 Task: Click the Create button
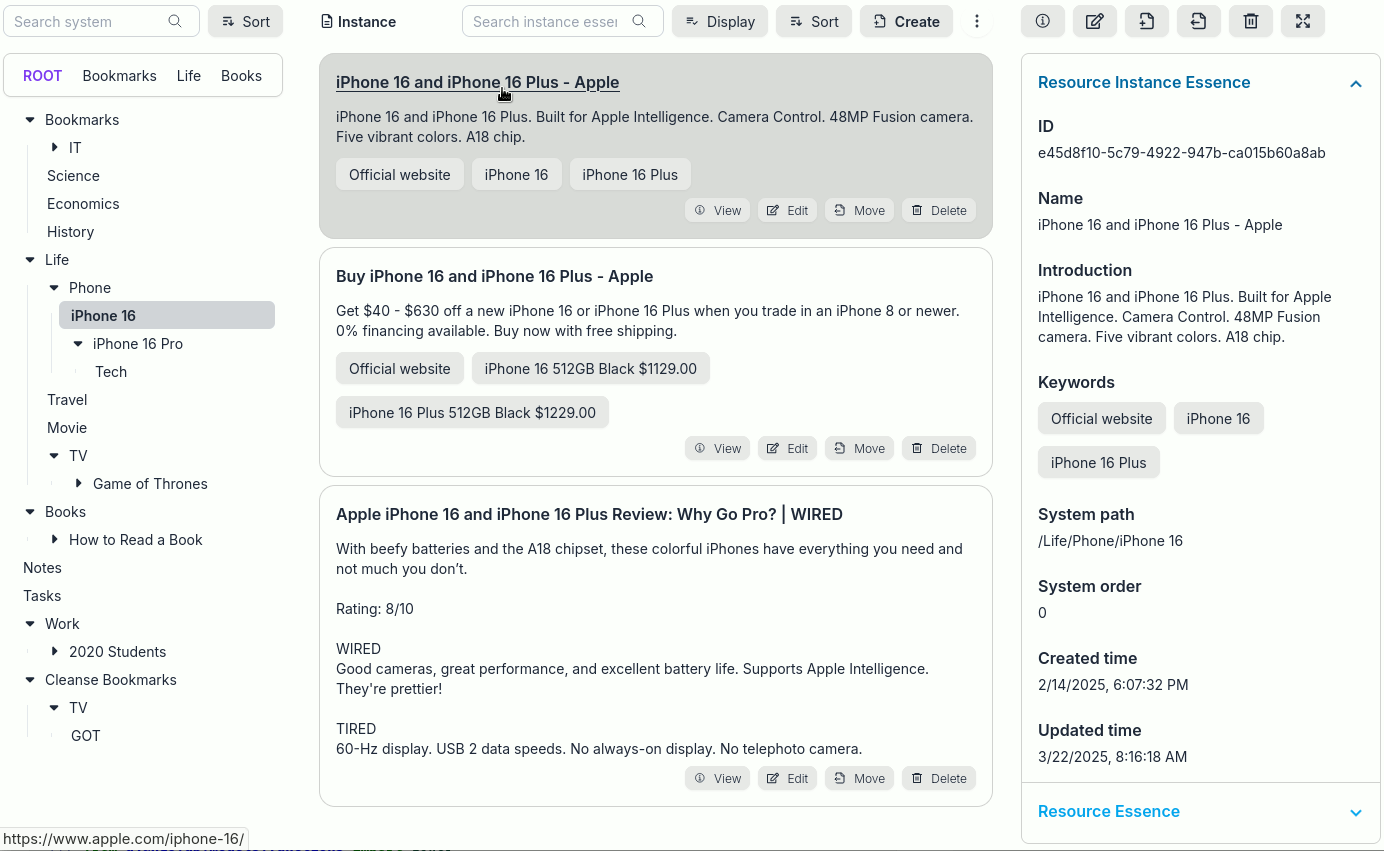point(906,21)
